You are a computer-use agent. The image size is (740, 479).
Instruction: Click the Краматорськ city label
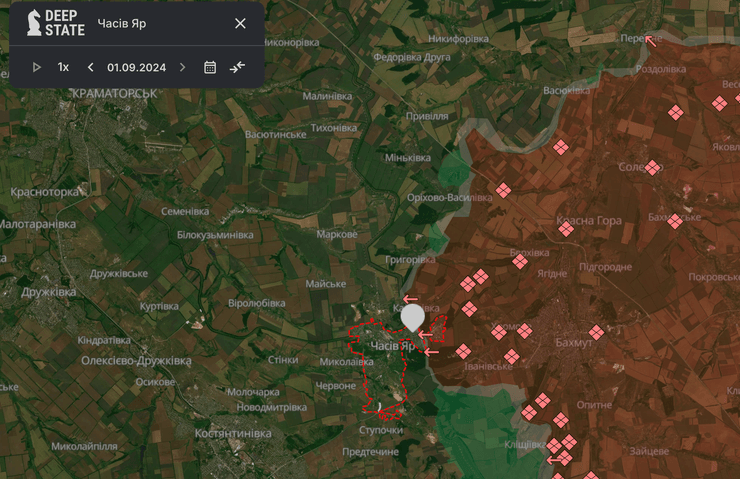[115, 93]
